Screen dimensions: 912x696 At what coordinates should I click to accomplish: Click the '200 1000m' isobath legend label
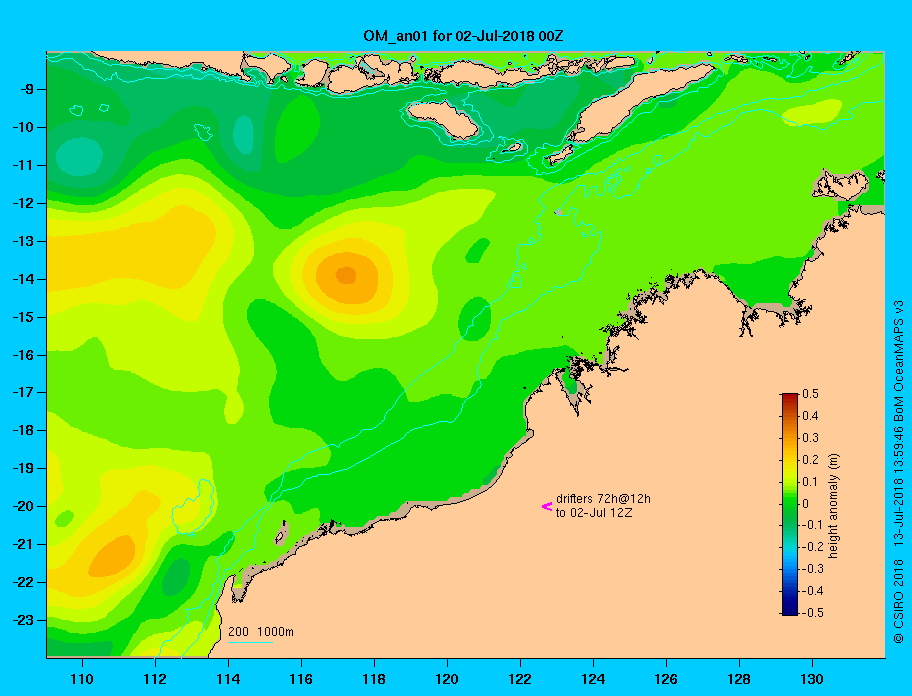(x=261, y=632)
